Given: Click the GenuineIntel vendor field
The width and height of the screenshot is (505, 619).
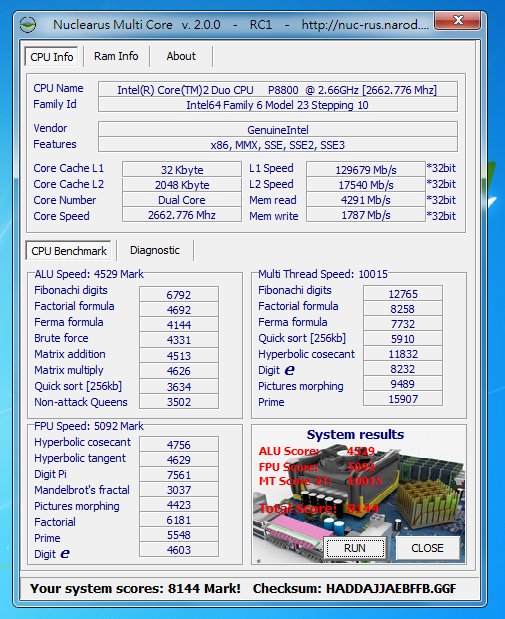Looking at the screenshot, I should tap(278, 130).
